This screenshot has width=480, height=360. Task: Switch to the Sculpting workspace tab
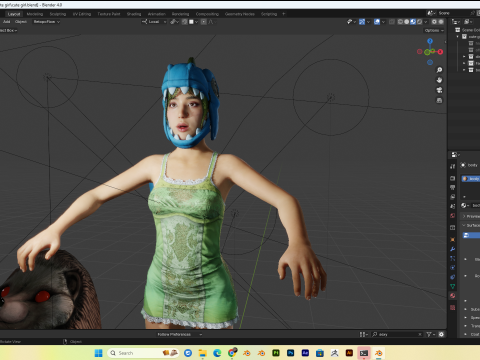[x=58, y=14]
